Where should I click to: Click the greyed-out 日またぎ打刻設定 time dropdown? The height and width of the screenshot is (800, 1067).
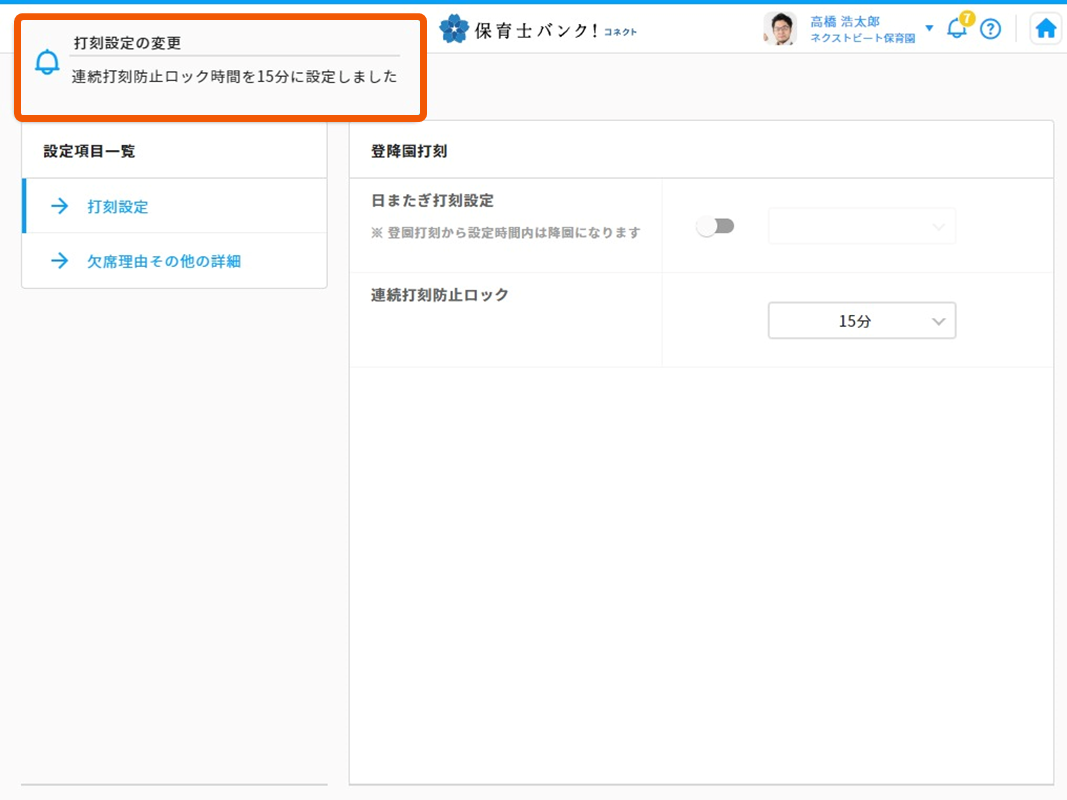(861, 227)
